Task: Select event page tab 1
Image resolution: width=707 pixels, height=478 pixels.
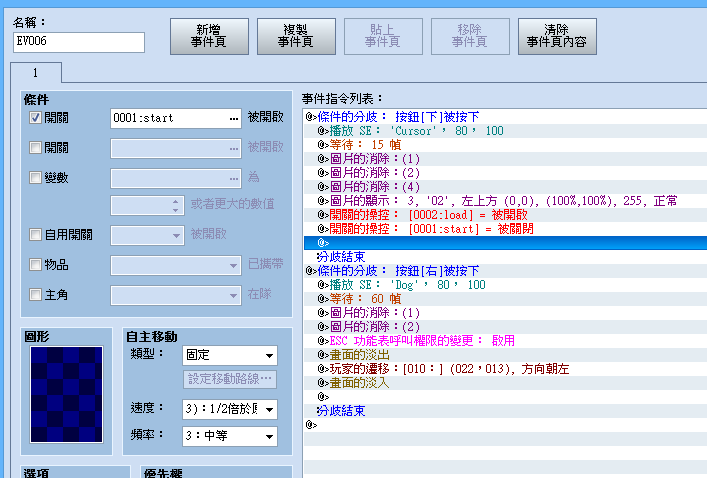Action: pyautogui.click(x=36, y=73)
